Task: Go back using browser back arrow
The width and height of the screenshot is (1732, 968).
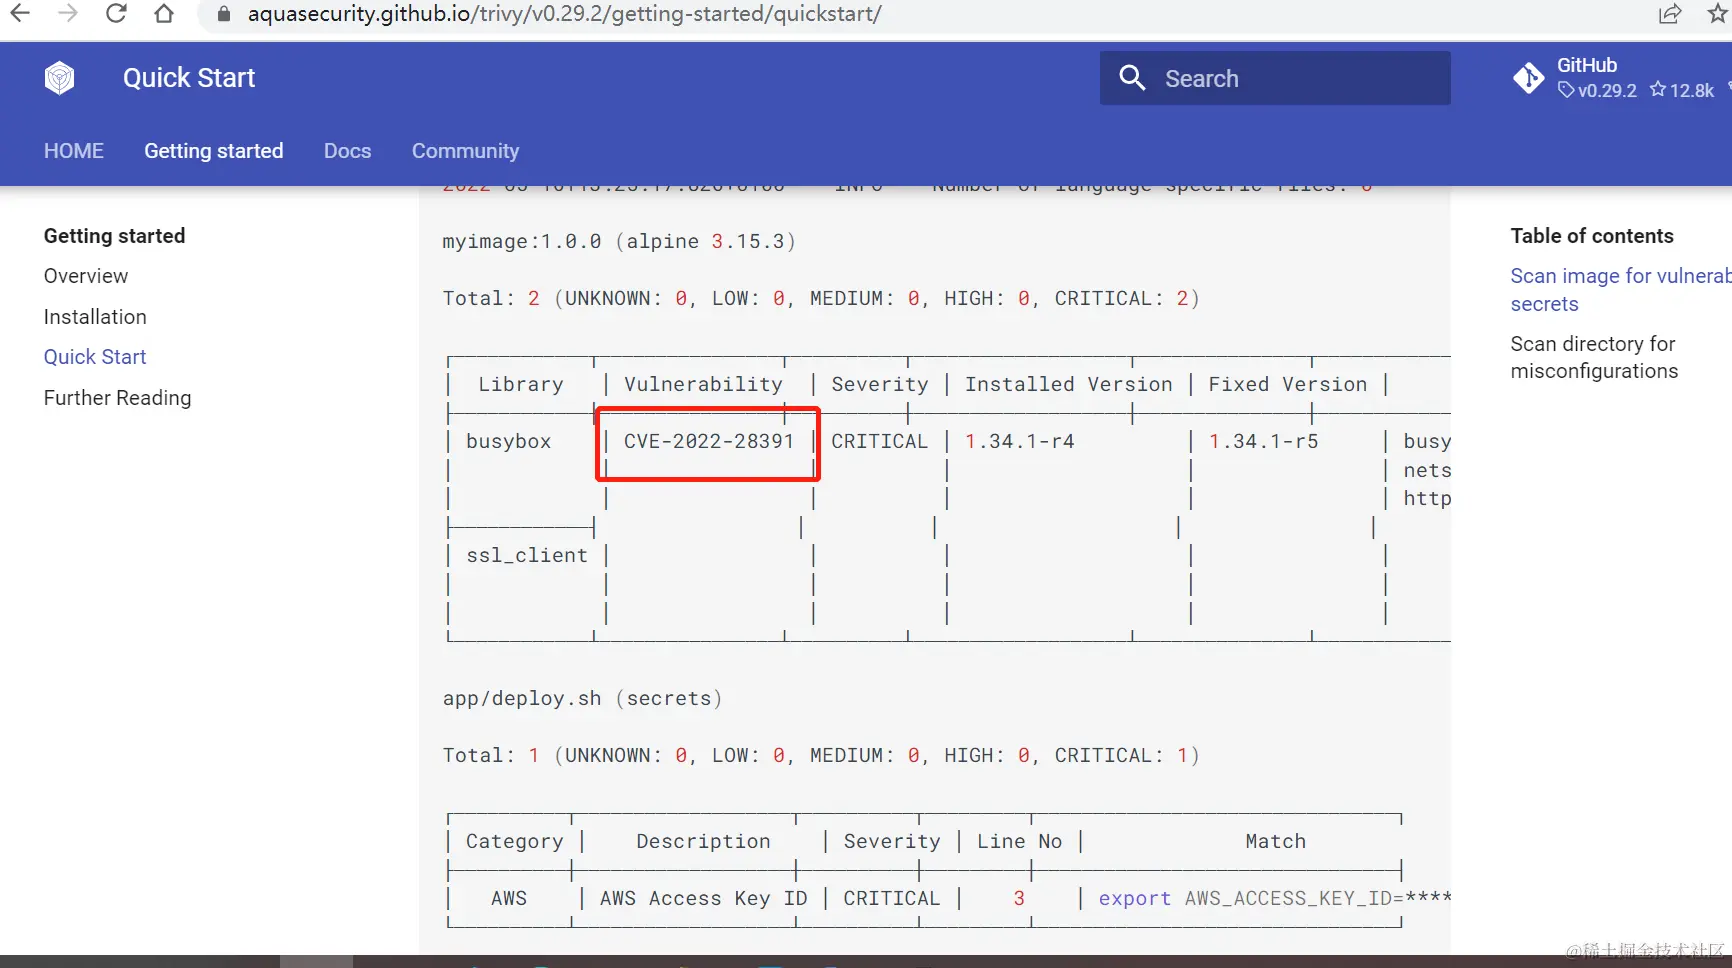Action: (x=19, y=14)
